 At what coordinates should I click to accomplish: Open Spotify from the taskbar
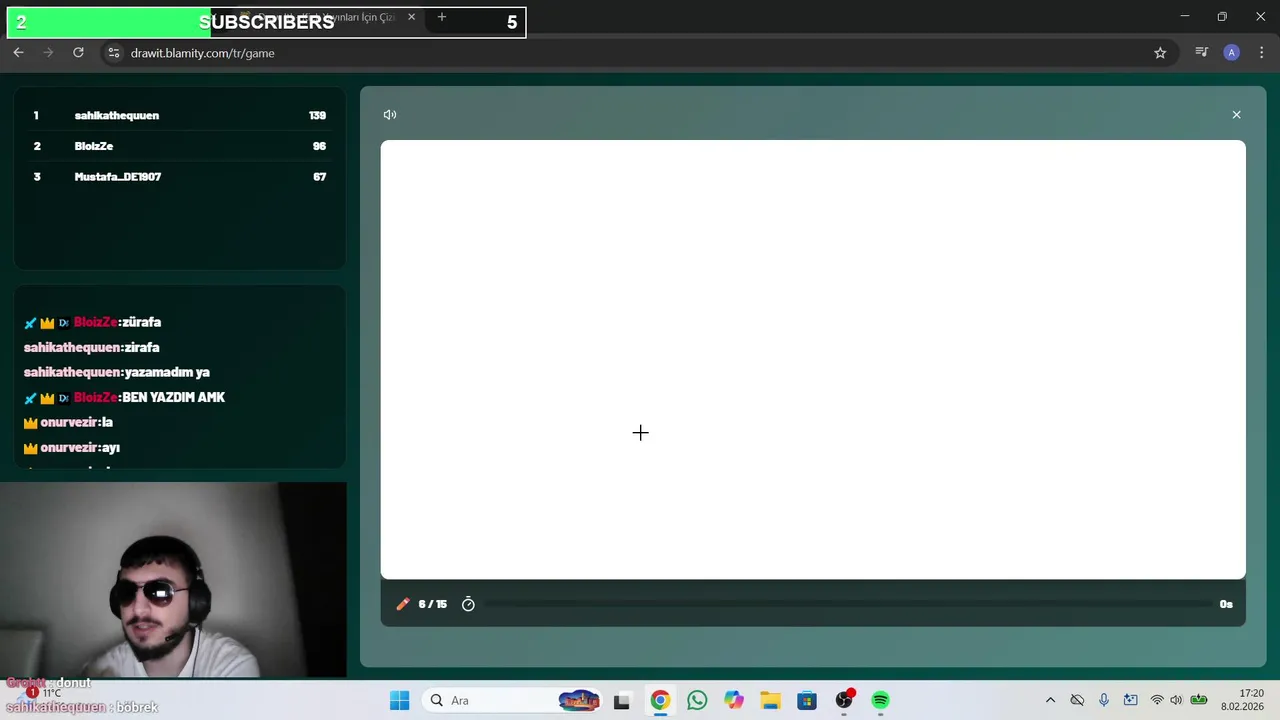pos(880,700)
